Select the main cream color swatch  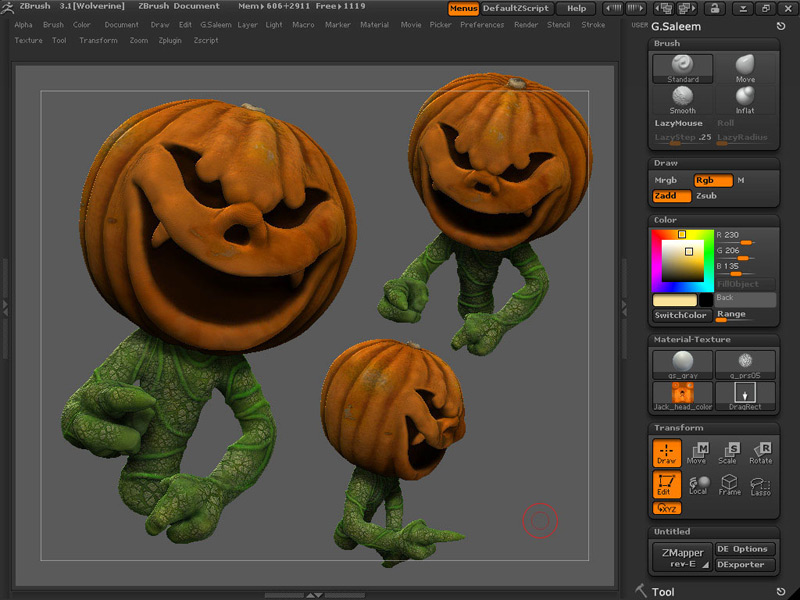coord(674,300)
